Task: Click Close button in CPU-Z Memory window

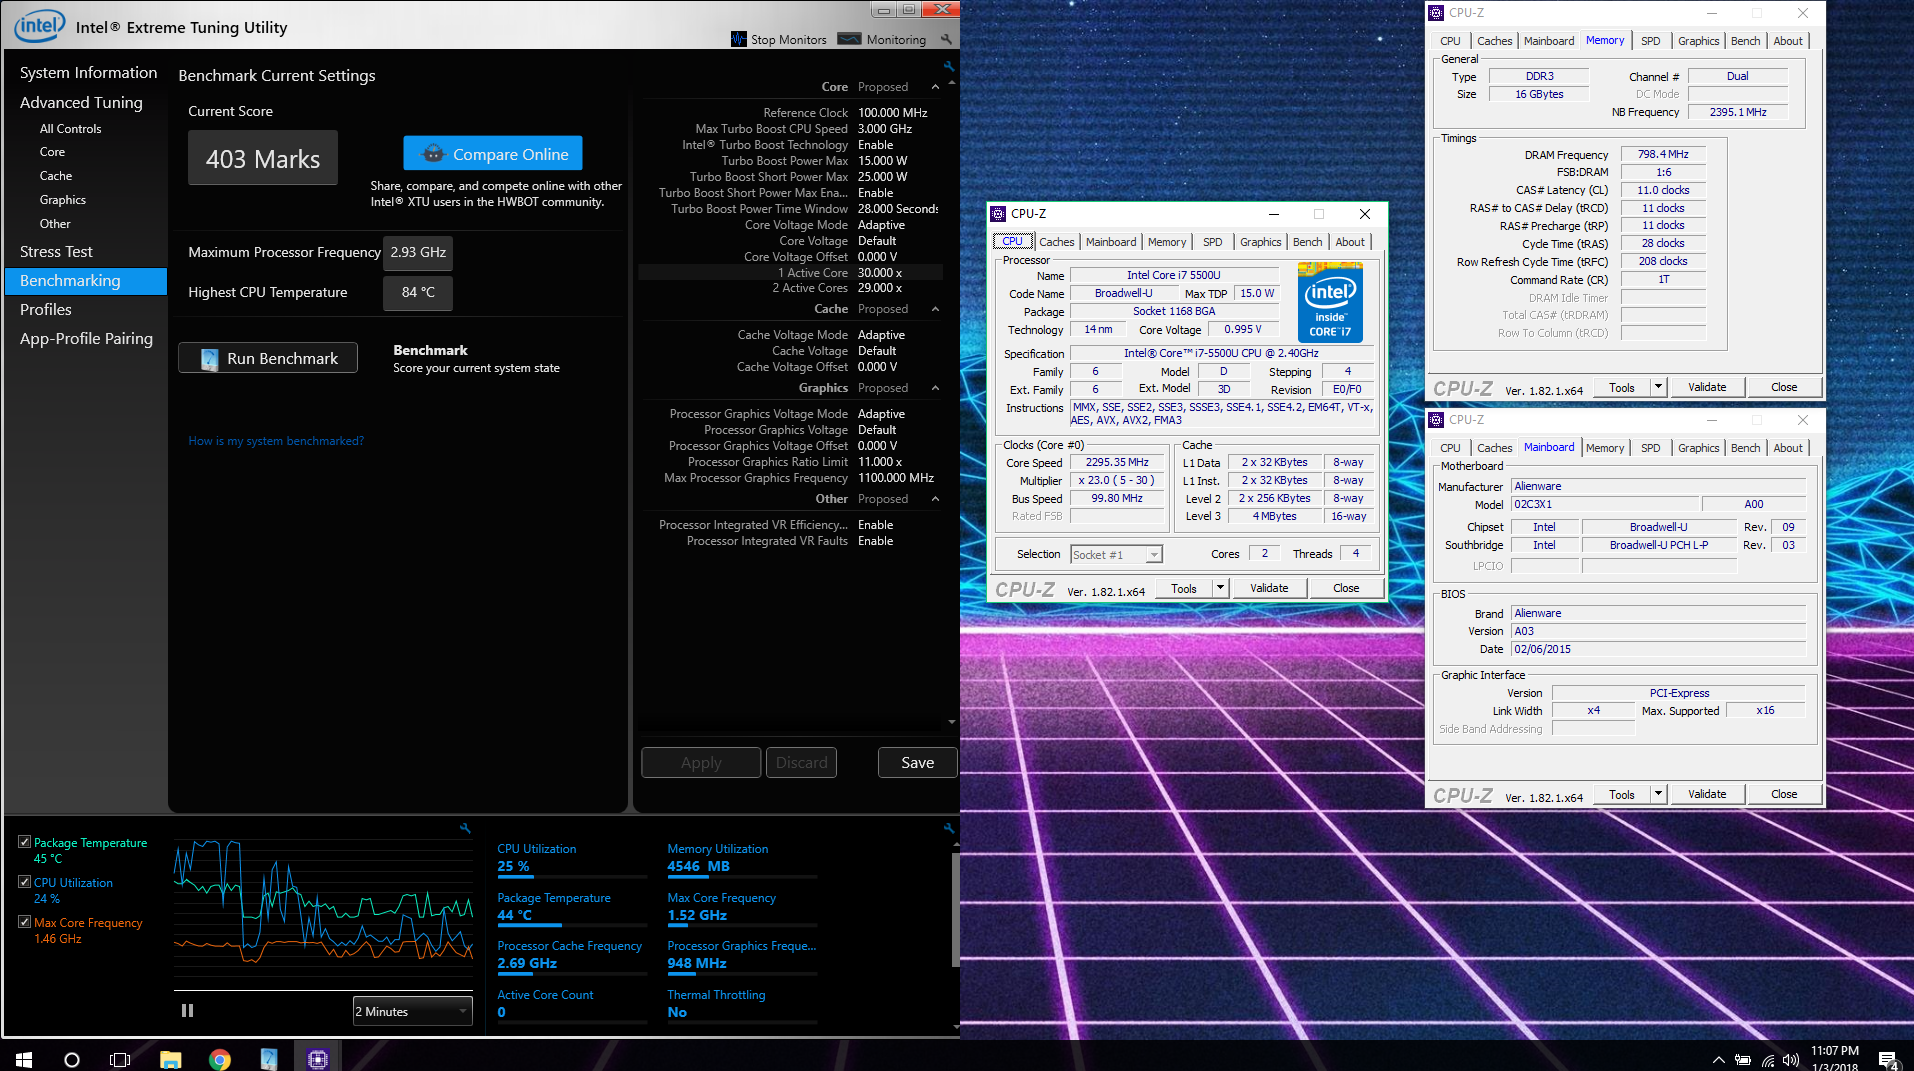Action: pyautogui.click(x=1783, y=387)
